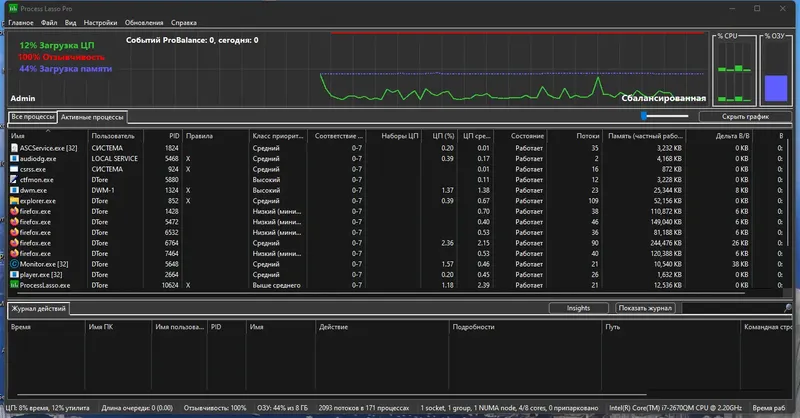Image resolution: width=800 pixels, height=418 pixels.
Task: Click the Скрыть график button
Action: pos(745,116)
